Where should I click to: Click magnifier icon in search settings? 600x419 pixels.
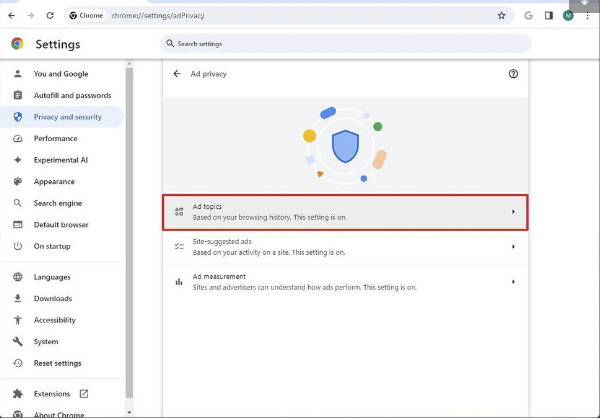tap(170, 43)
